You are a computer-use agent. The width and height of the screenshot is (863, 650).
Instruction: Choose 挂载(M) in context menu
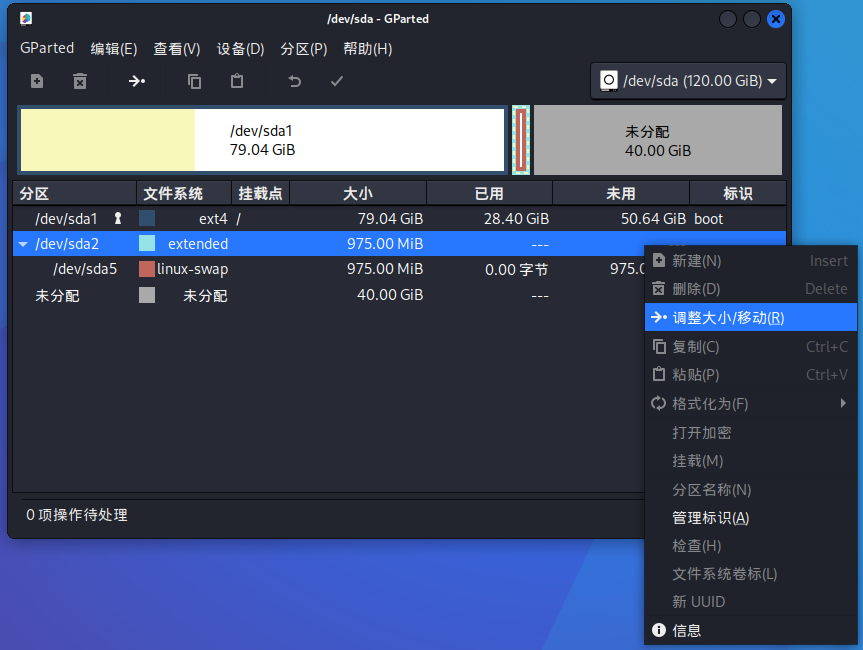coord(751,461)
